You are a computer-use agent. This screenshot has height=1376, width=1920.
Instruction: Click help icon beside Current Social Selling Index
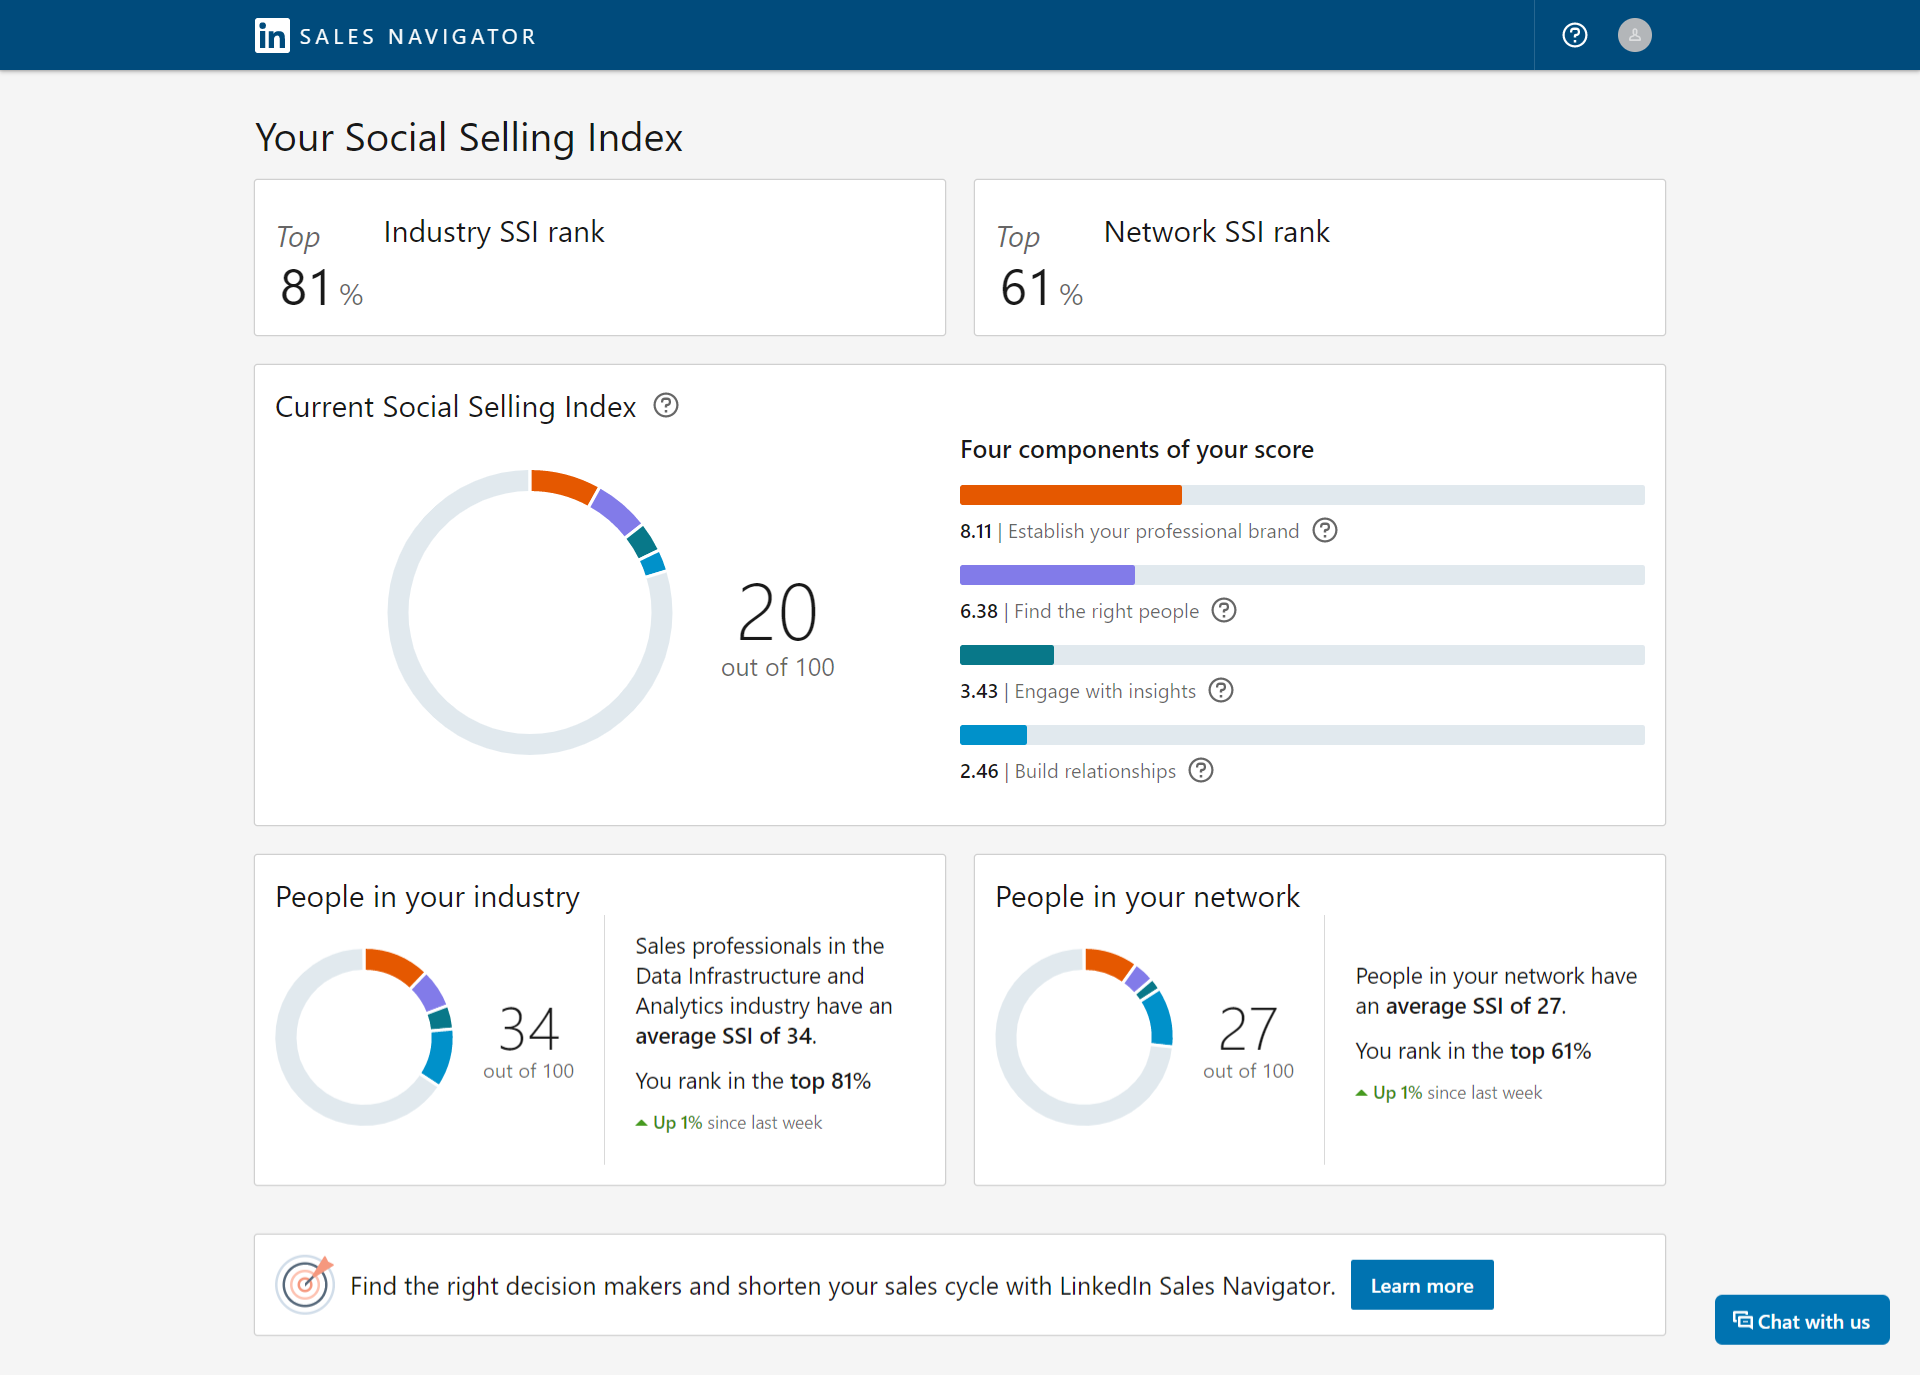[x=666, y=405]
